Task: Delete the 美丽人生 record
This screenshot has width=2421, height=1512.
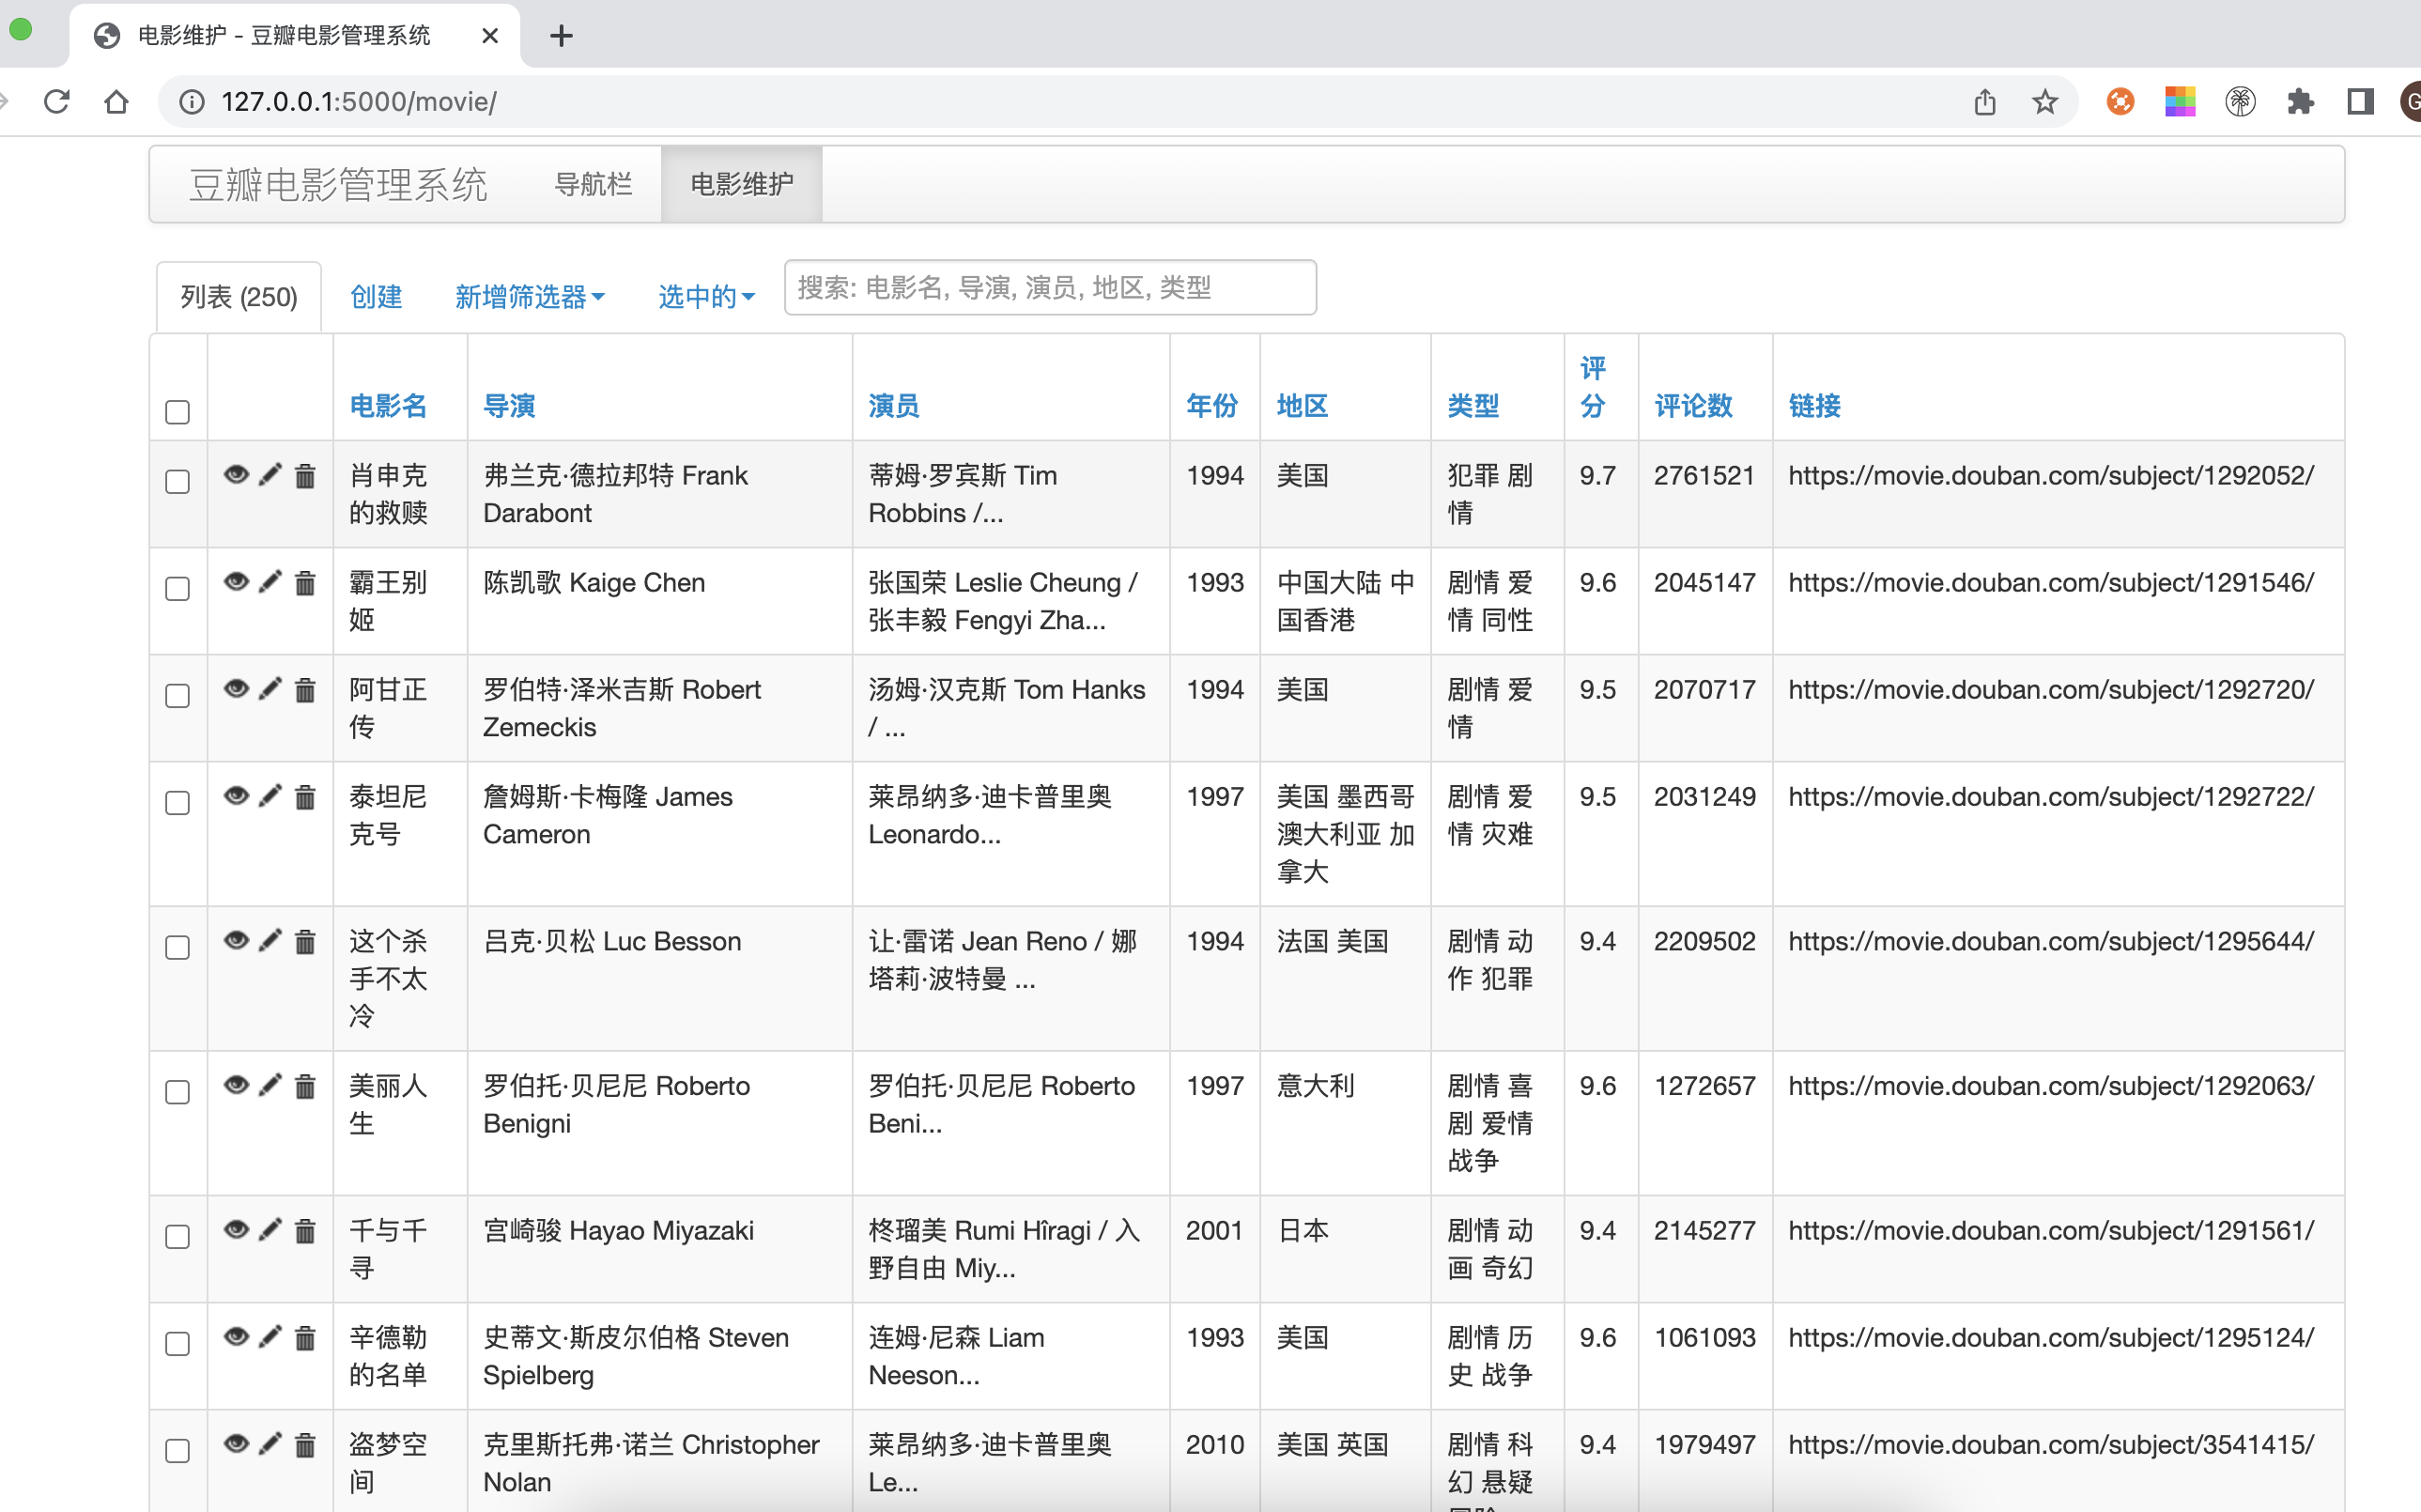Action: tap(305, 1087)
